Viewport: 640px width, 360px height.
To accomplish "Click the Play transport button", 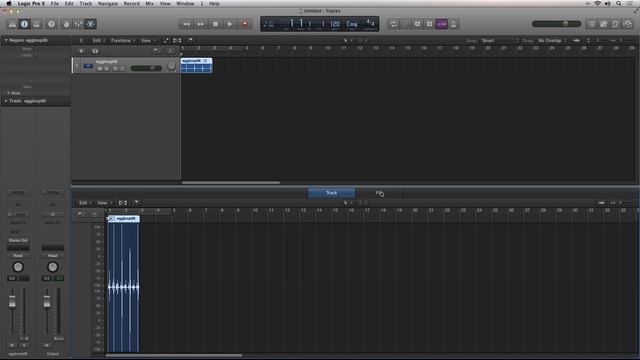I will click(230, 24).
